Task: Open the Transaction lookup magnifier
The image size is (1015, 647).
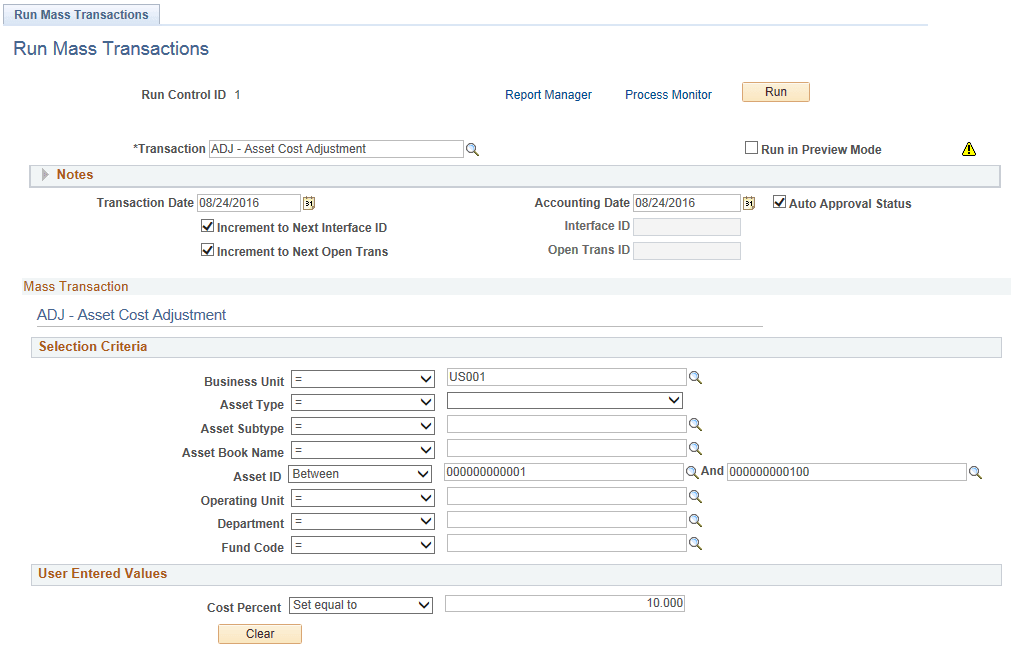Action: (x=472, y=148)
